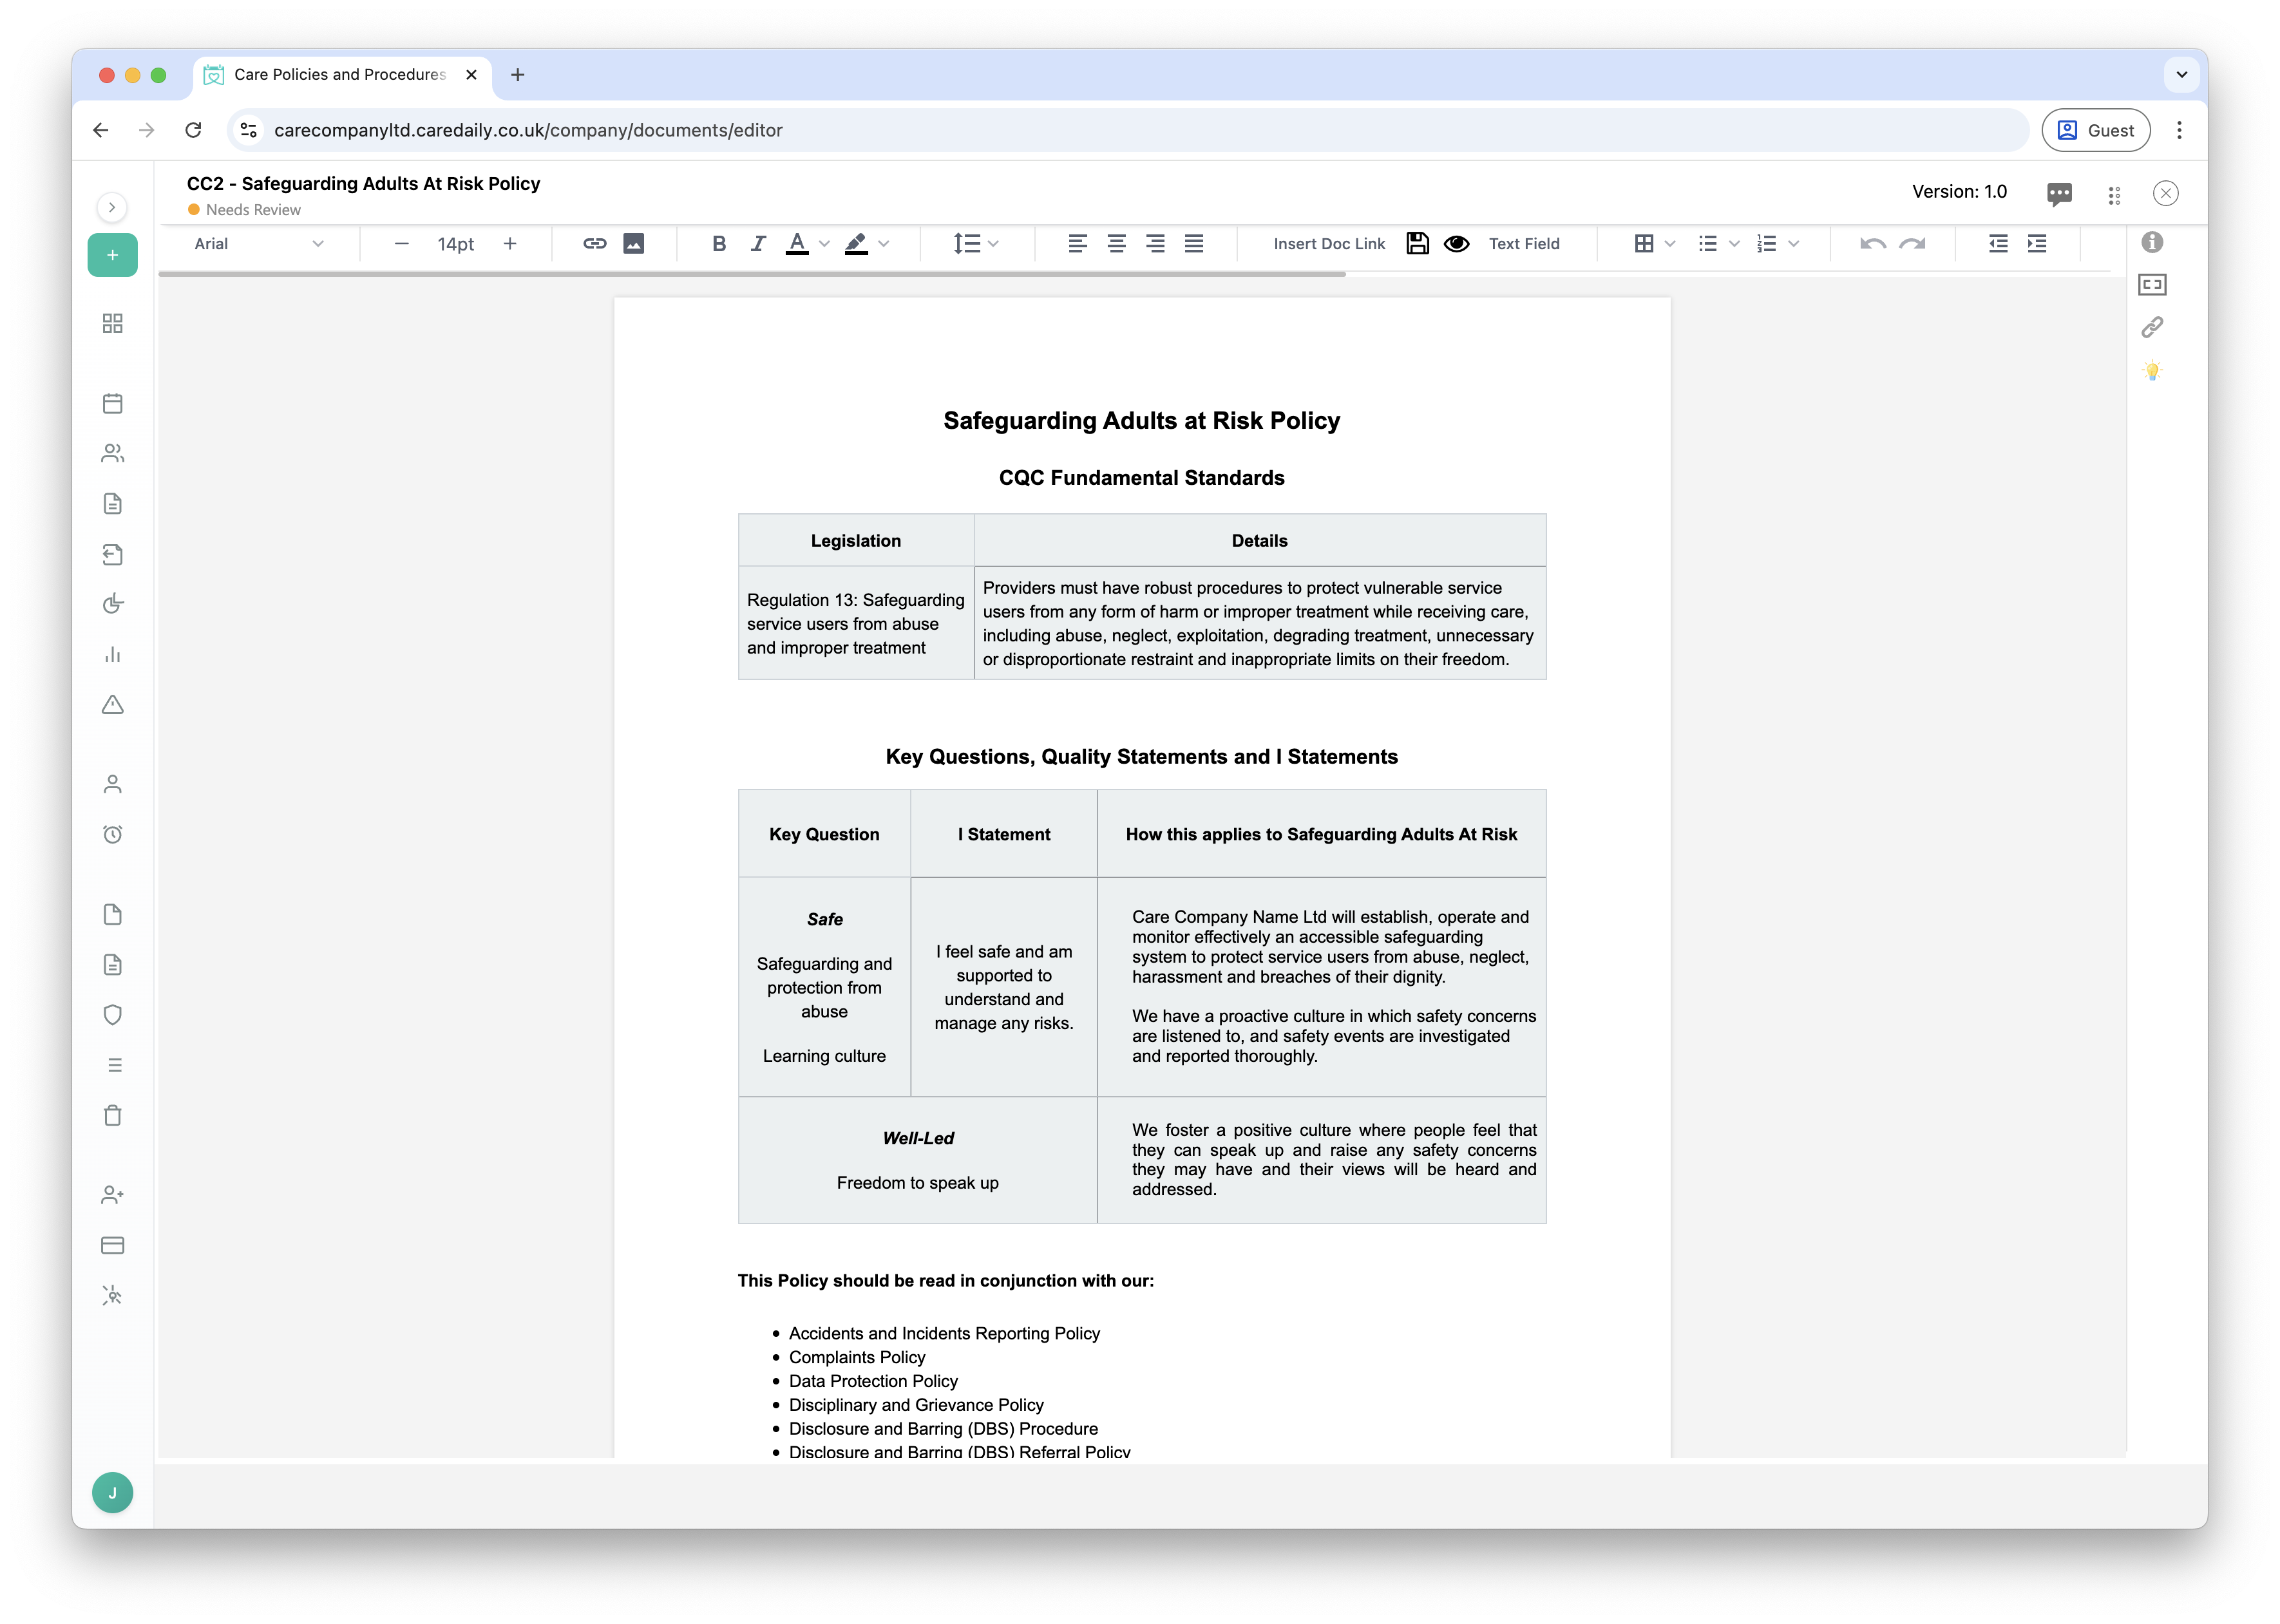The height and width of the screenshot is (1624, 2280).
Task: Open the table insert dropdown
Action: [1654, 243]
